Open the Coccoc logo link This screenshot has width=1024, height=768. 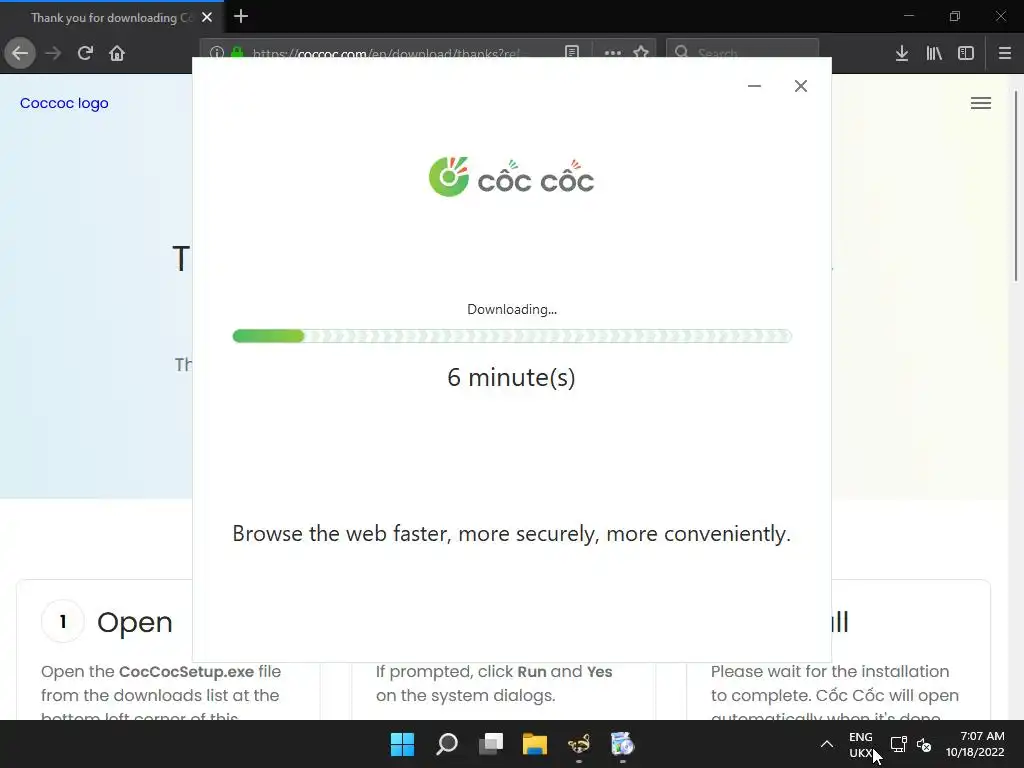64,103
